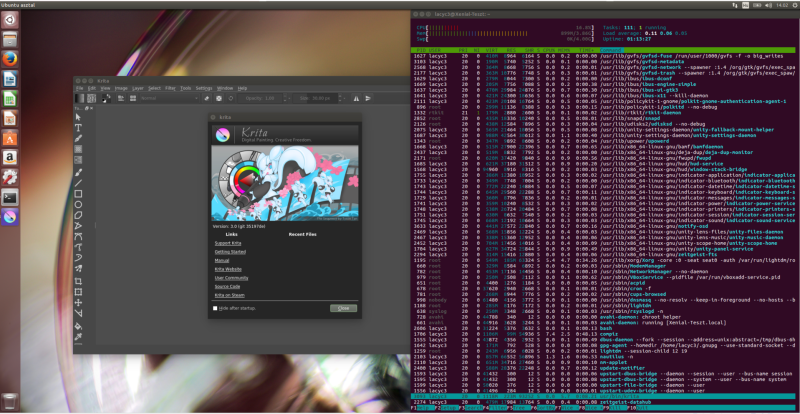Open Terminal from the Ubuntu launcher
This screenshot has height=414, width=800.
[10, 197]
